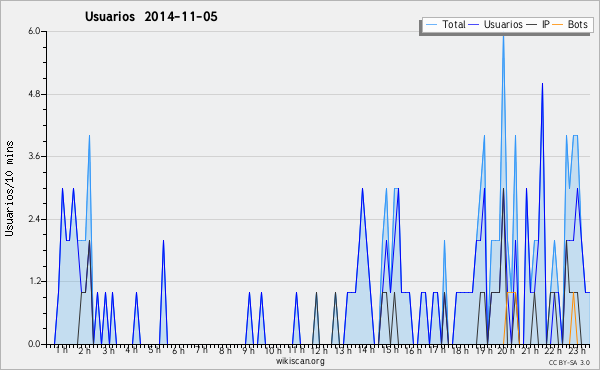Viewport: 600px width, 370px height.
Task: Click the dark blue Usuarios legend line
Action: [474, 25]
